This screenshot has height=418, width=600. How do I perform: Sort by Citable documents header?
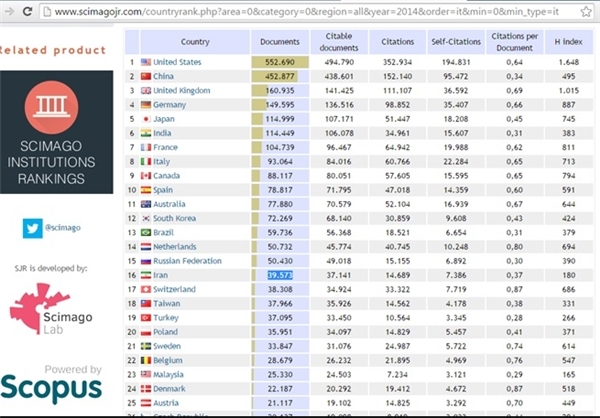click(x=339, y=42)
